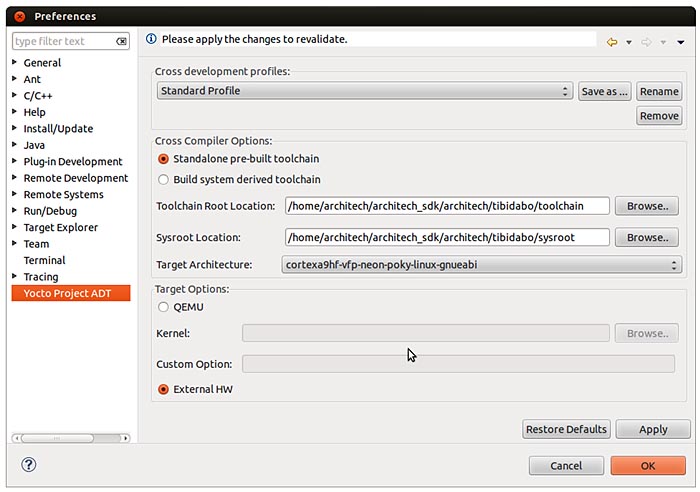Select the QEMU target option

(x=163, y=307)
